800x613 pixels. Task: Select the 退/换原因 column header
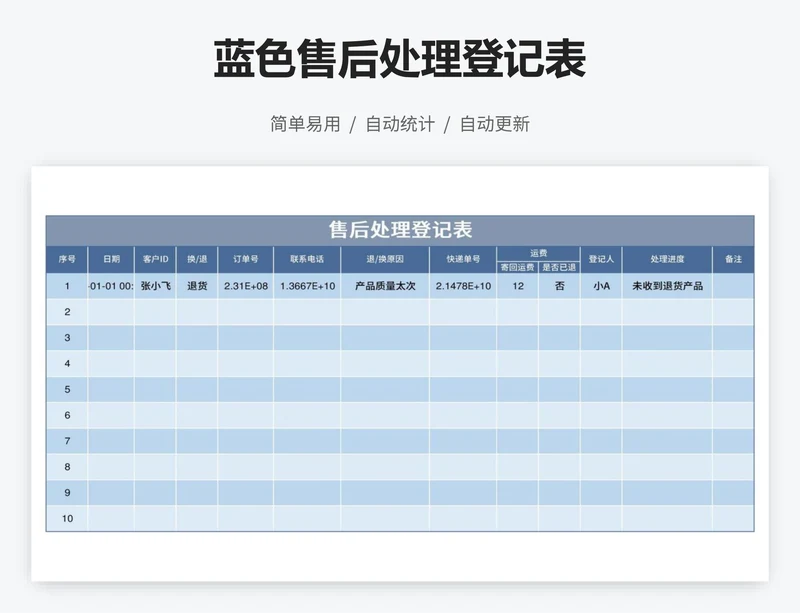[x=385, y=259]
